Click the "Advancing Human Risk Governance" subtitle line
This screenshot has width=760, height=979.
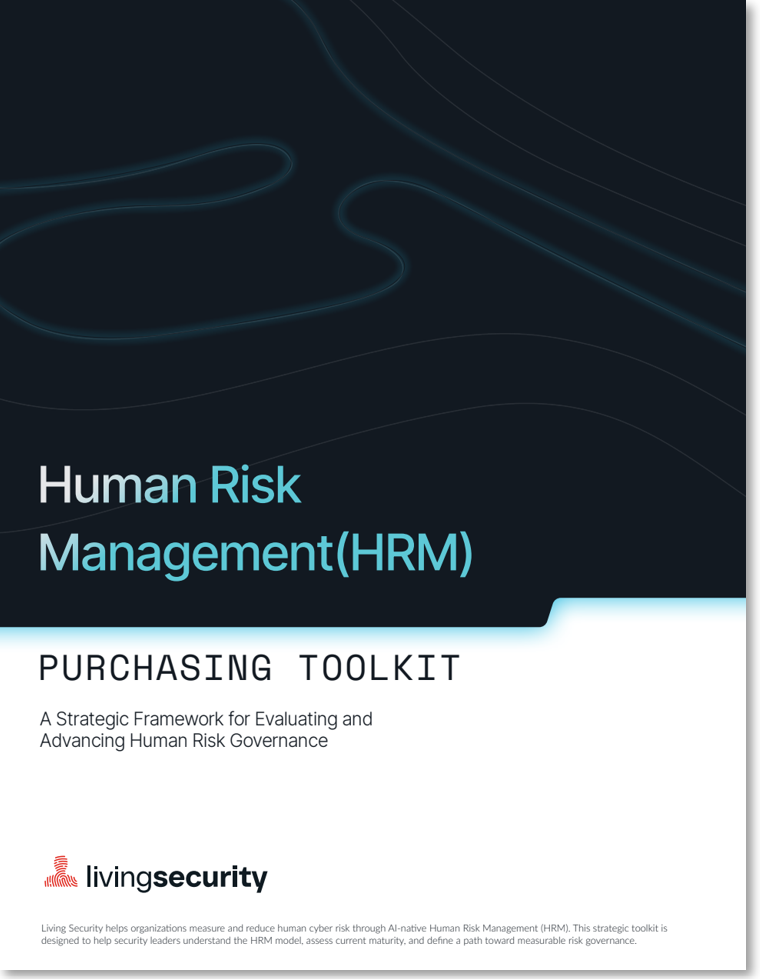(x=183, y=741)
